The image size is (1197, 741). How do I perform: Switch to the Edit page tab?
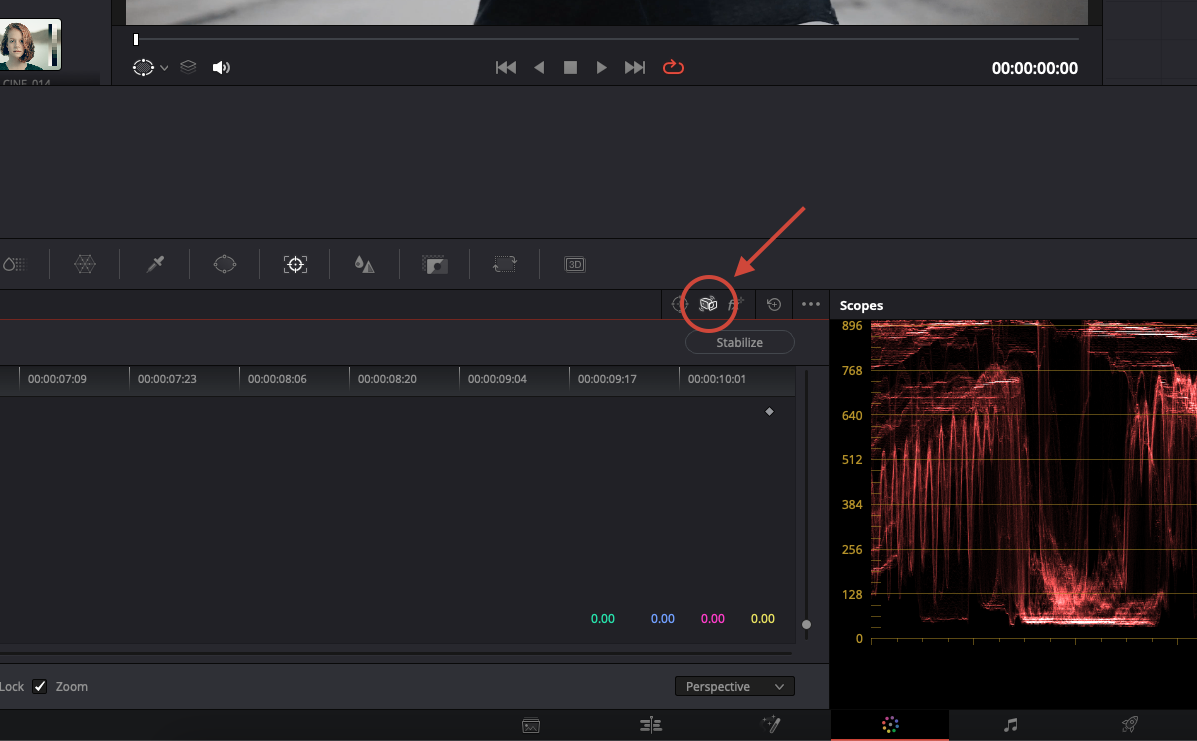coord(651,724)
